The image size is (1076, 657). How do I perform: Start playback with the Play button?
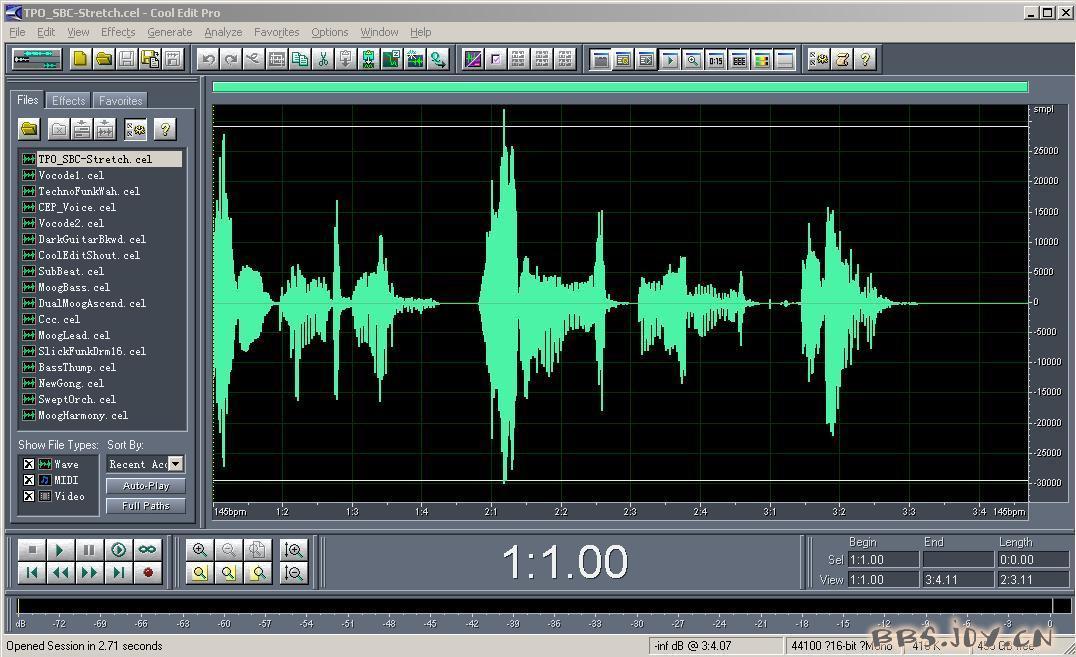click(x=60, y=550)
